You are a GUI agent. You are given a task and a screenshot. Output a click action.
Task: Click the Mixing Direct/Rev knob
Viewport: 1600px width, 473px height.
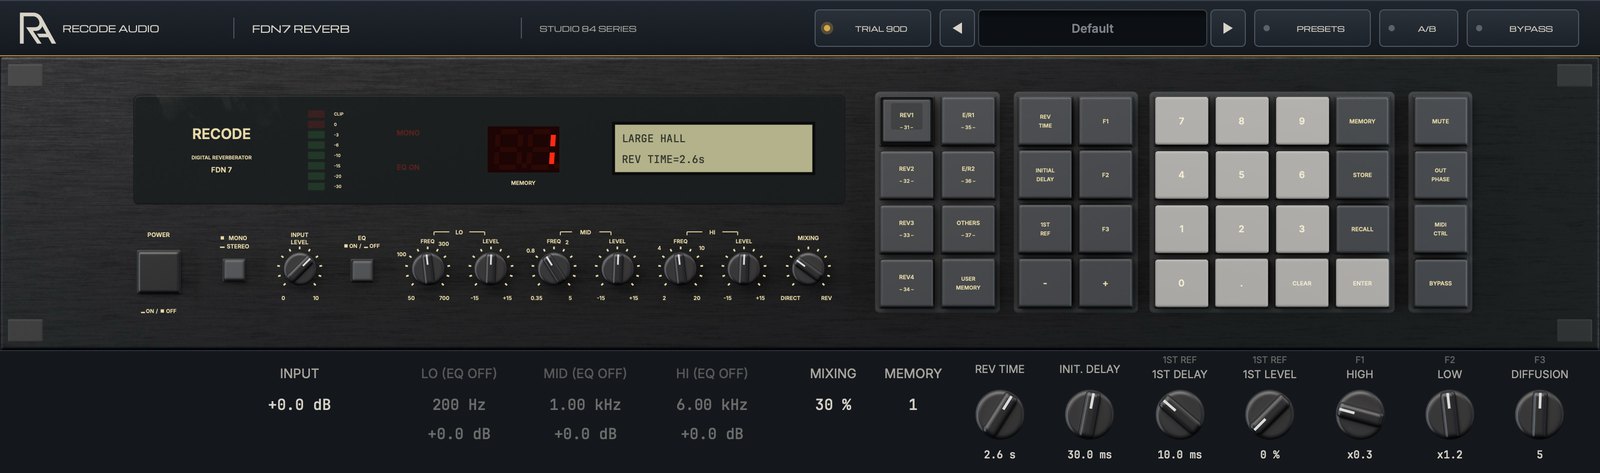pyautogui.click(x=807, y=268)
